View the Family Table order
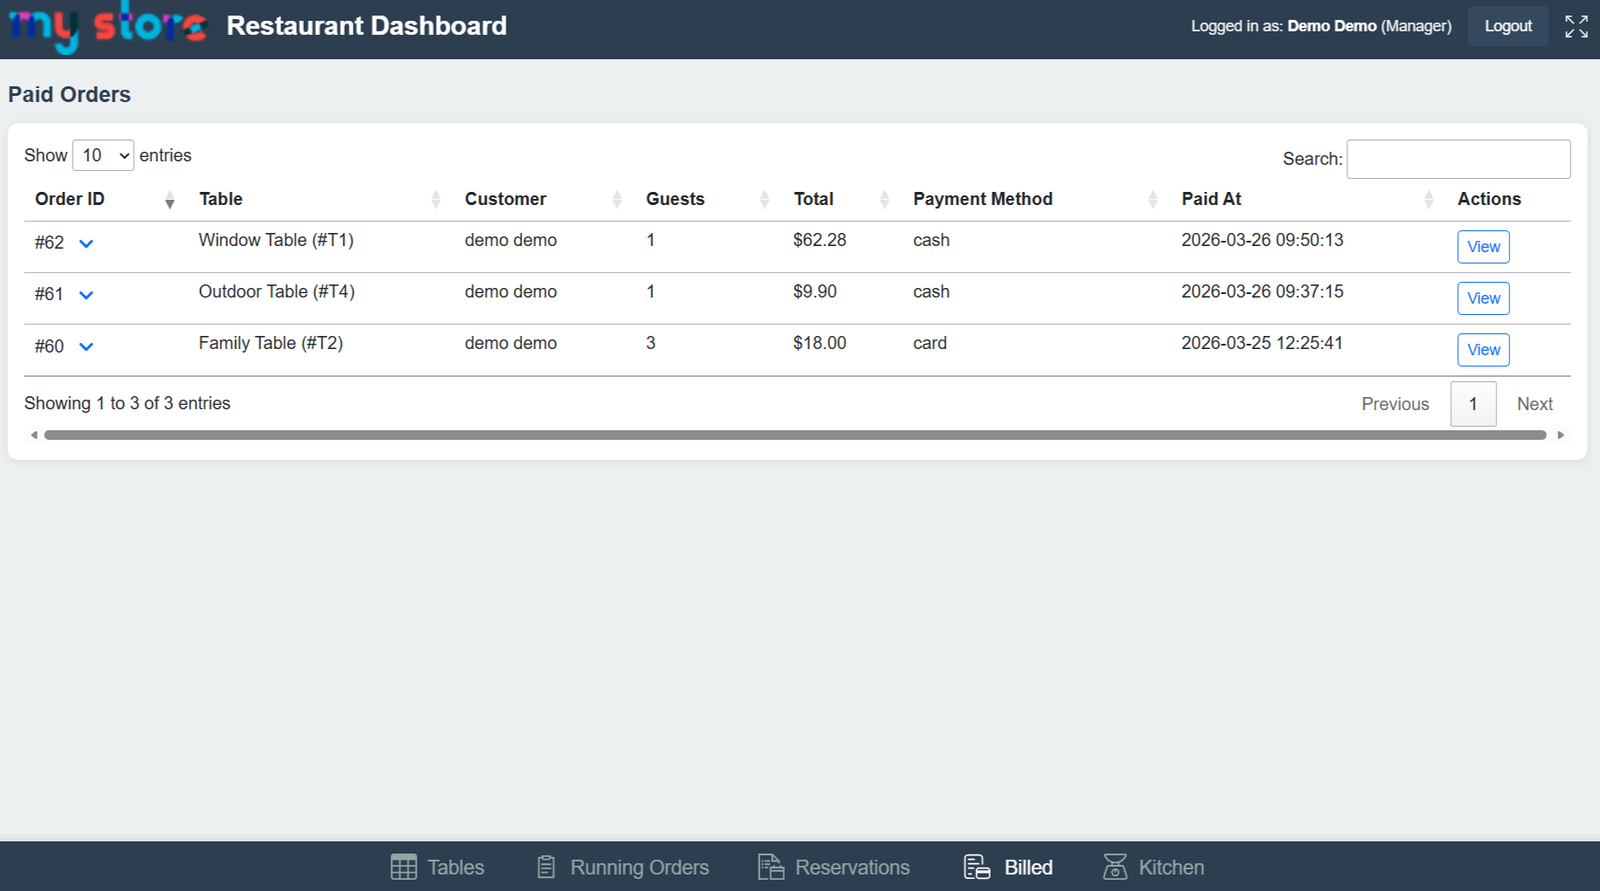 click(1483, 350)
